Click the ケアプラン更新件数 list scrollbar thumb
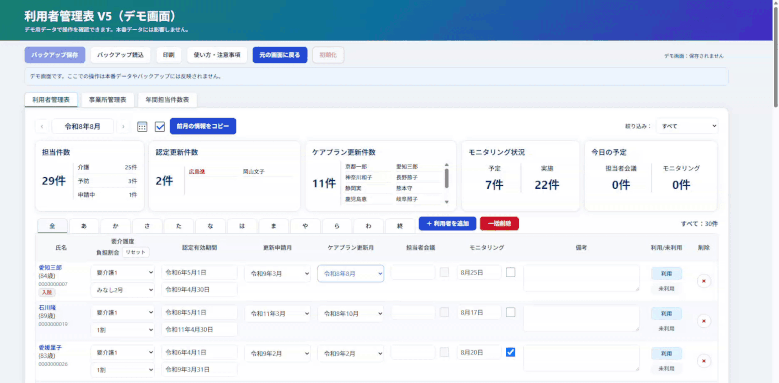Image resolution: width=779 pixels, height=383 pixels. (447, 178)
